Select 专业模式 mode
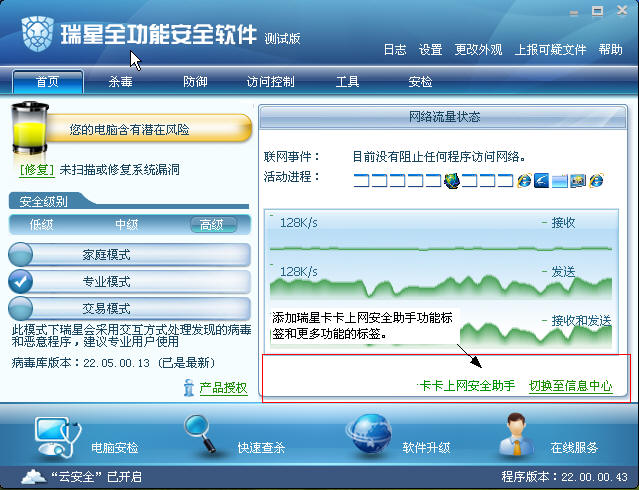 click(x=130, y=282)
